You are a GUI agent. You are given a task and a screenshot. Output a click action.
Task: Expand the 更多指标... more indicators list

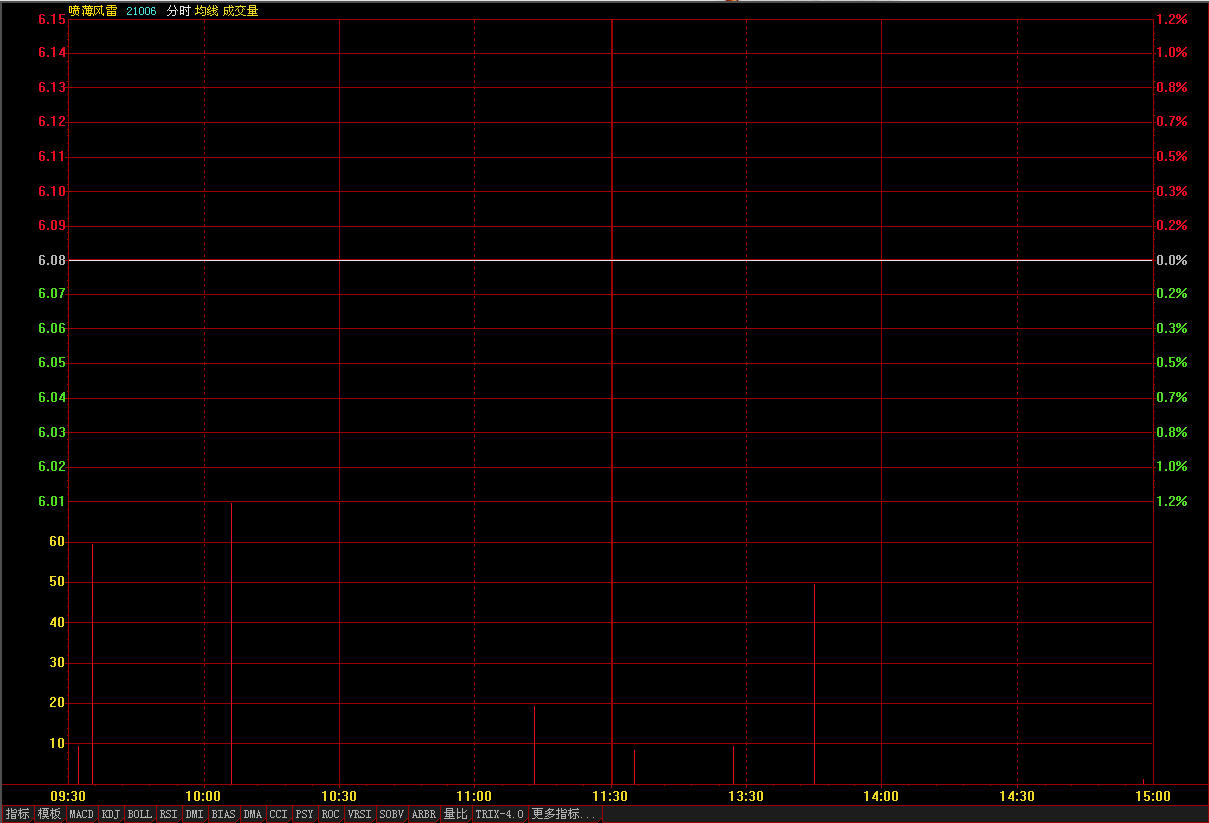(x=564, y=814)
